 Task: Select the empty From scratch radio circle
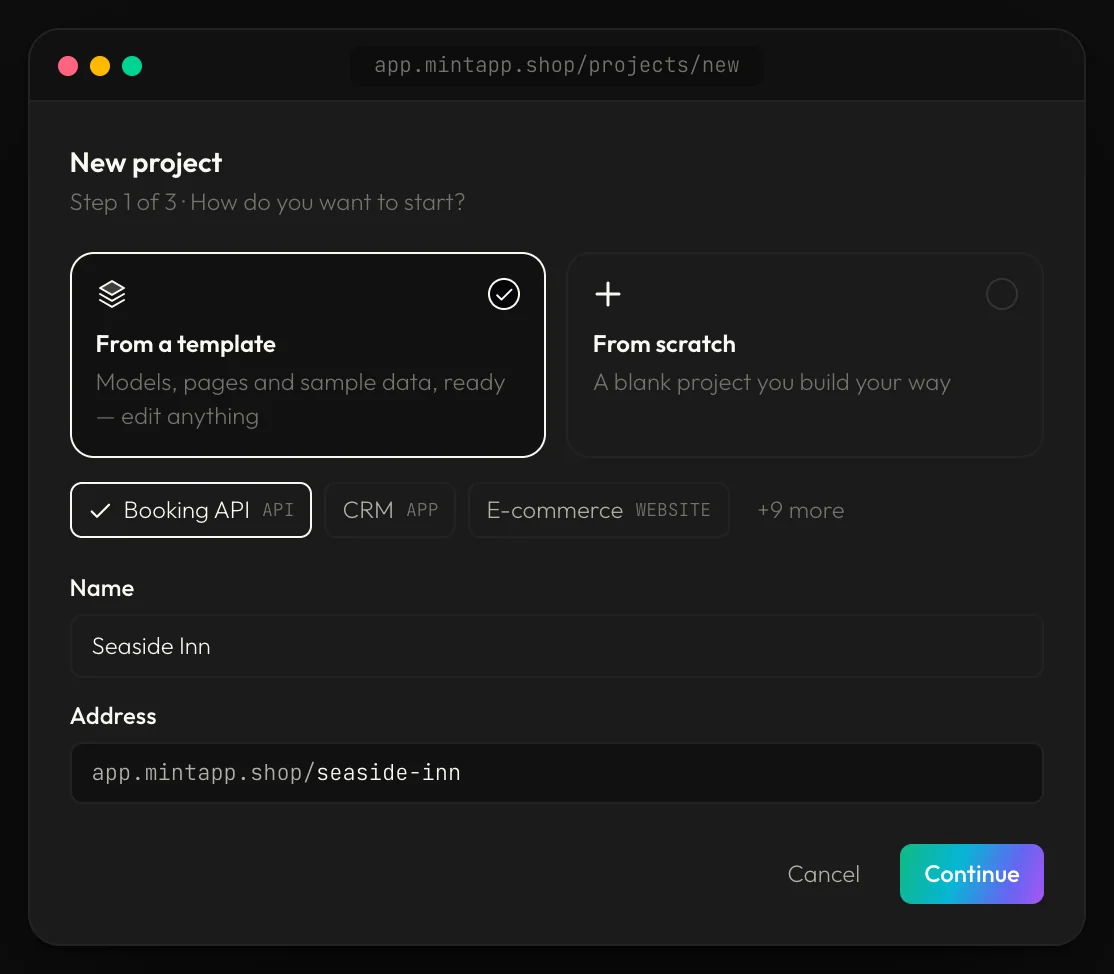coord(1002,294)
